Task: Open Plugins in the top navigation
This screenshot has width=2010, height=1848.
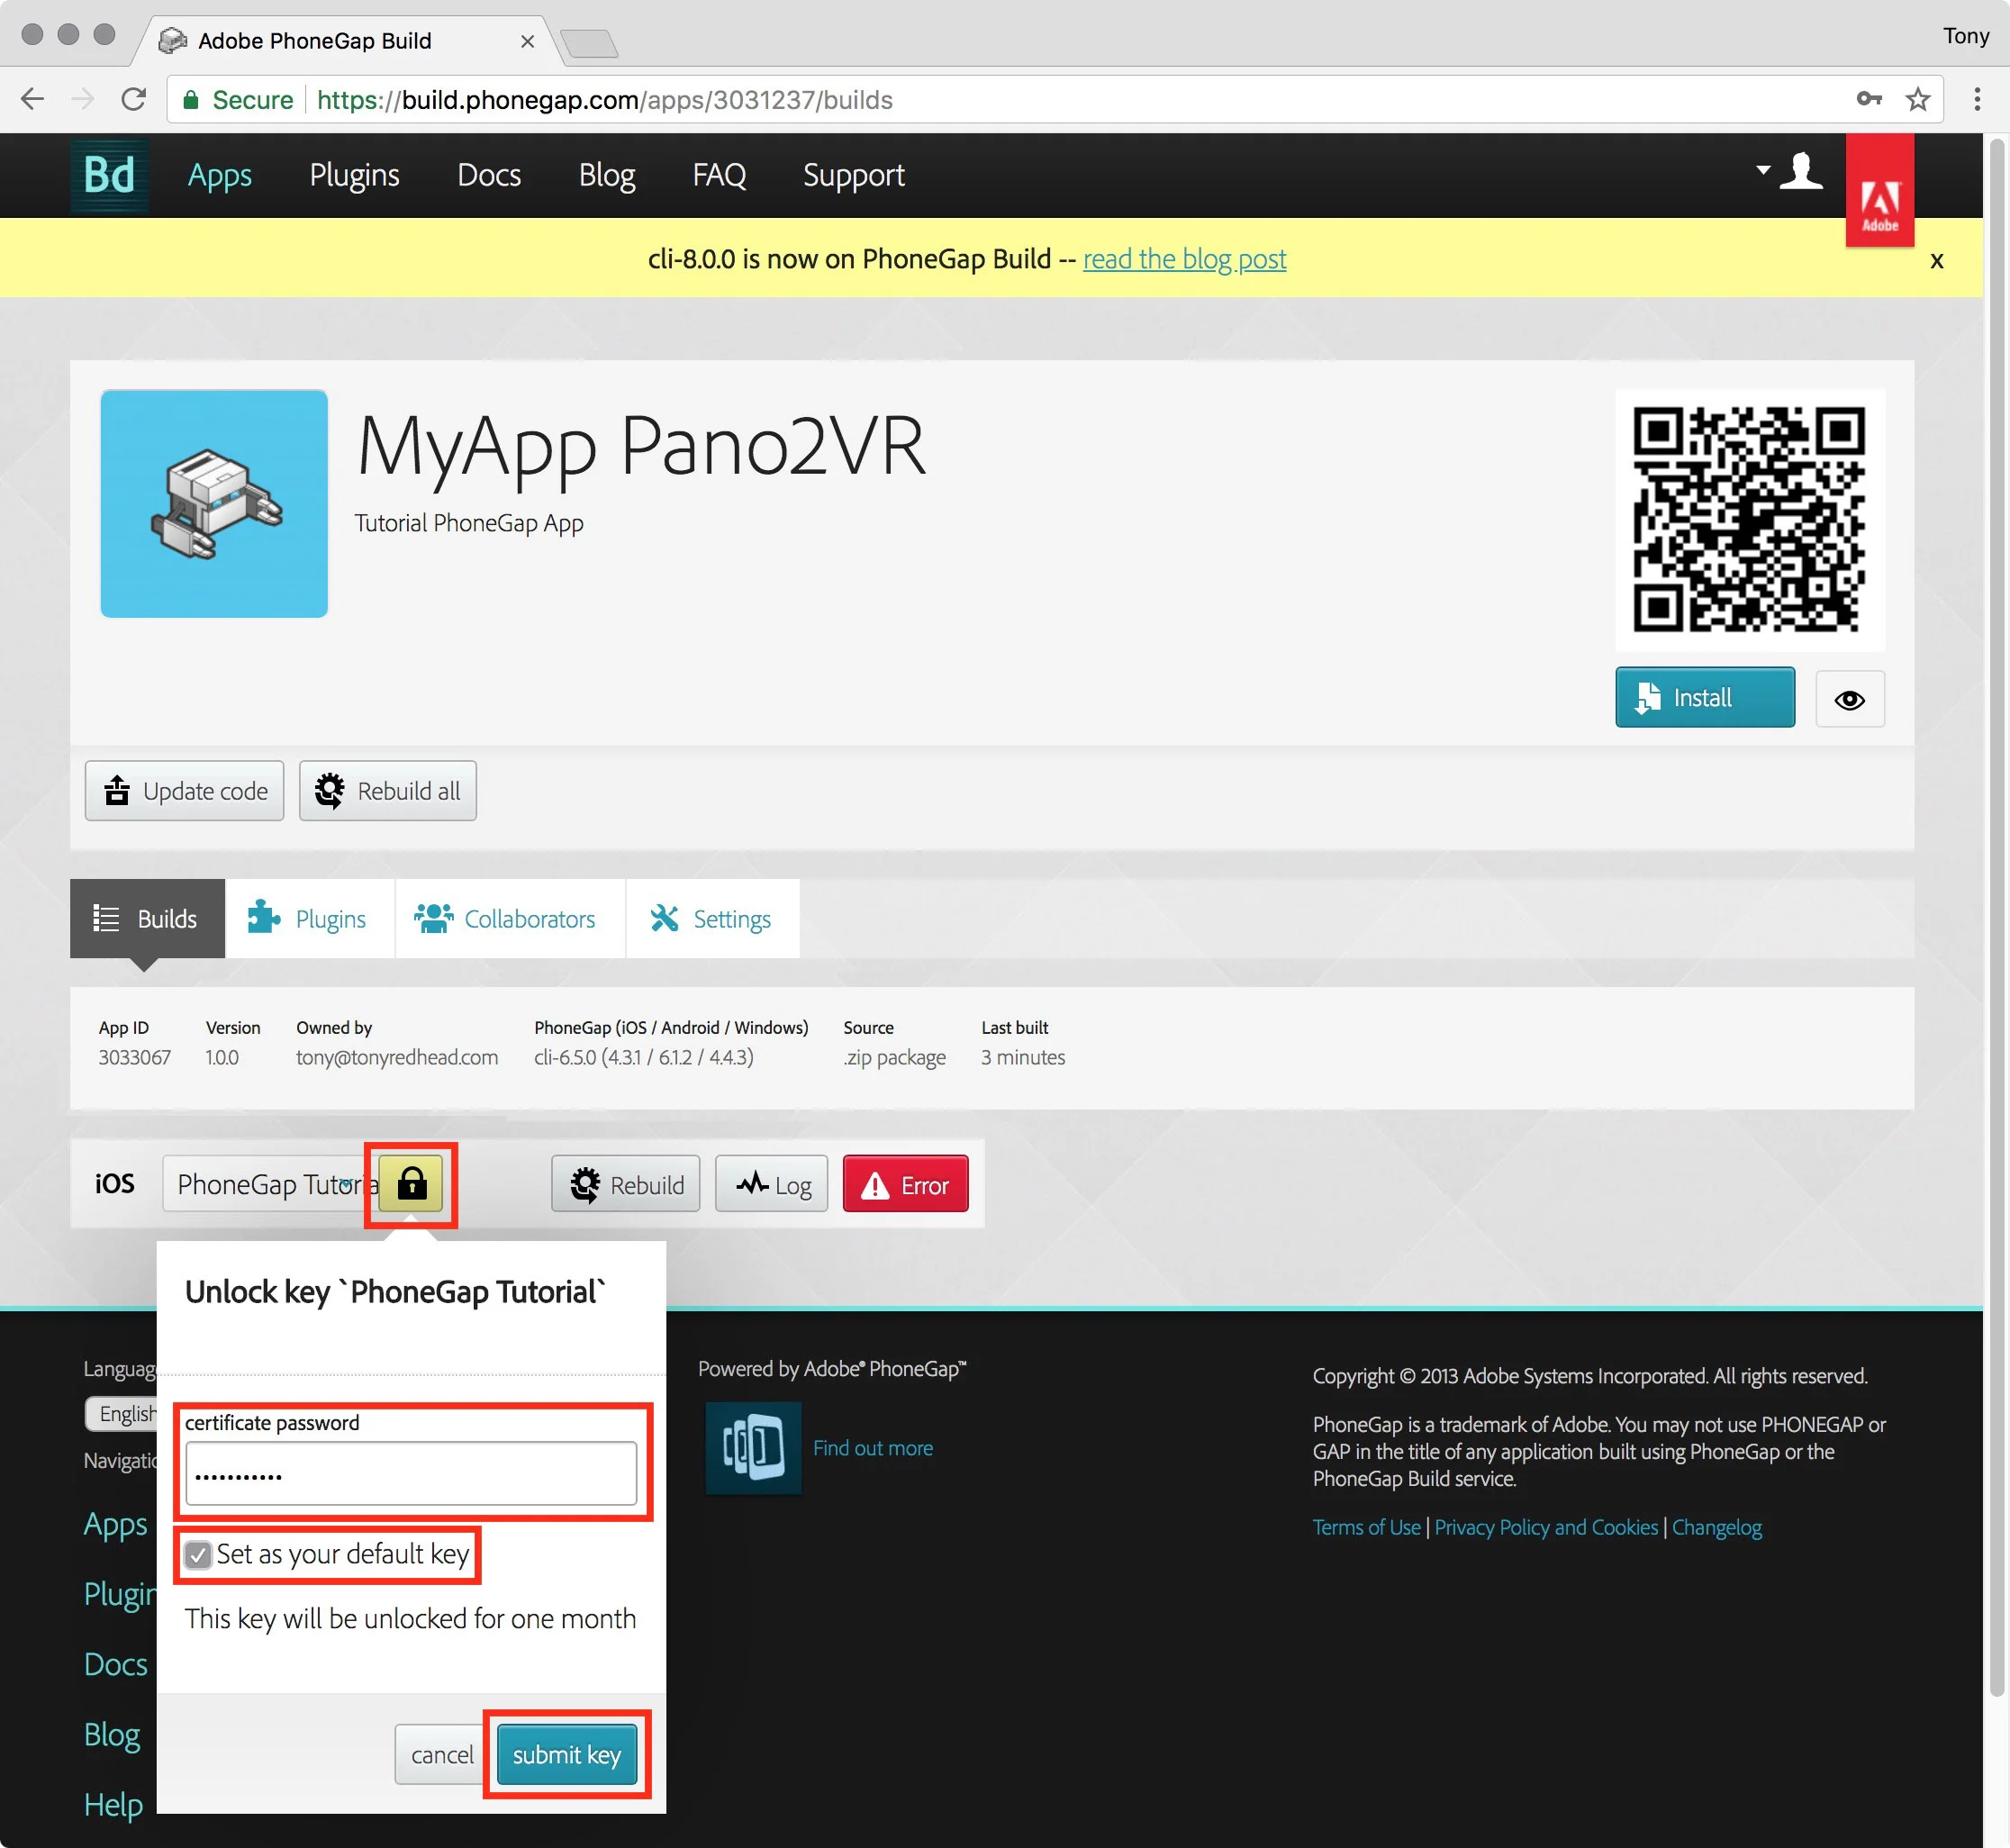Action: (354, 176)
